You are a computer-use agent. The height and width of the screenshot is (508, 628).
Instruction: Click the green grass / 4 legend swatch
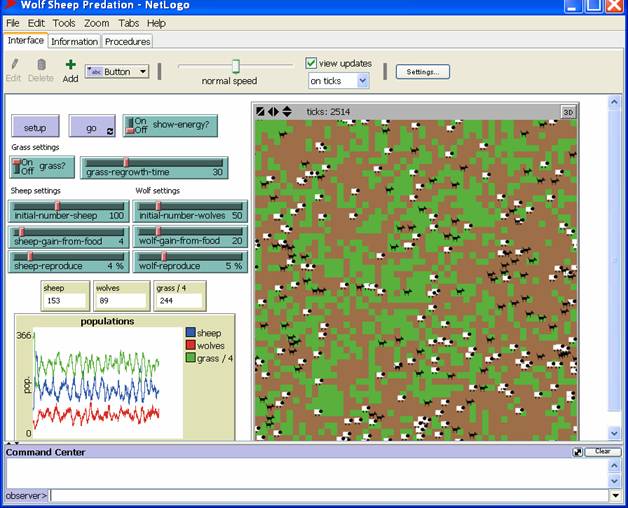[x=191, y=358]
